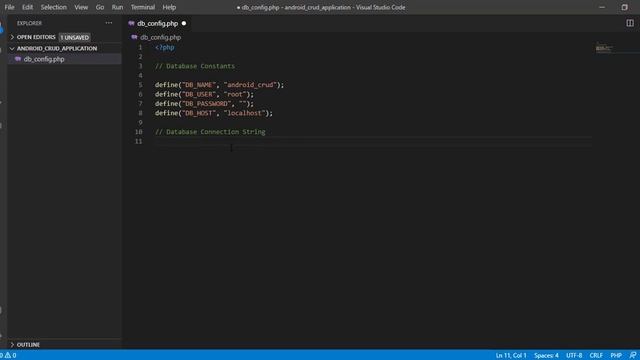Viewport: 640px width, 360px height.
Task: Click the PHP icon on the editor tab
Action: coord(131,24)
